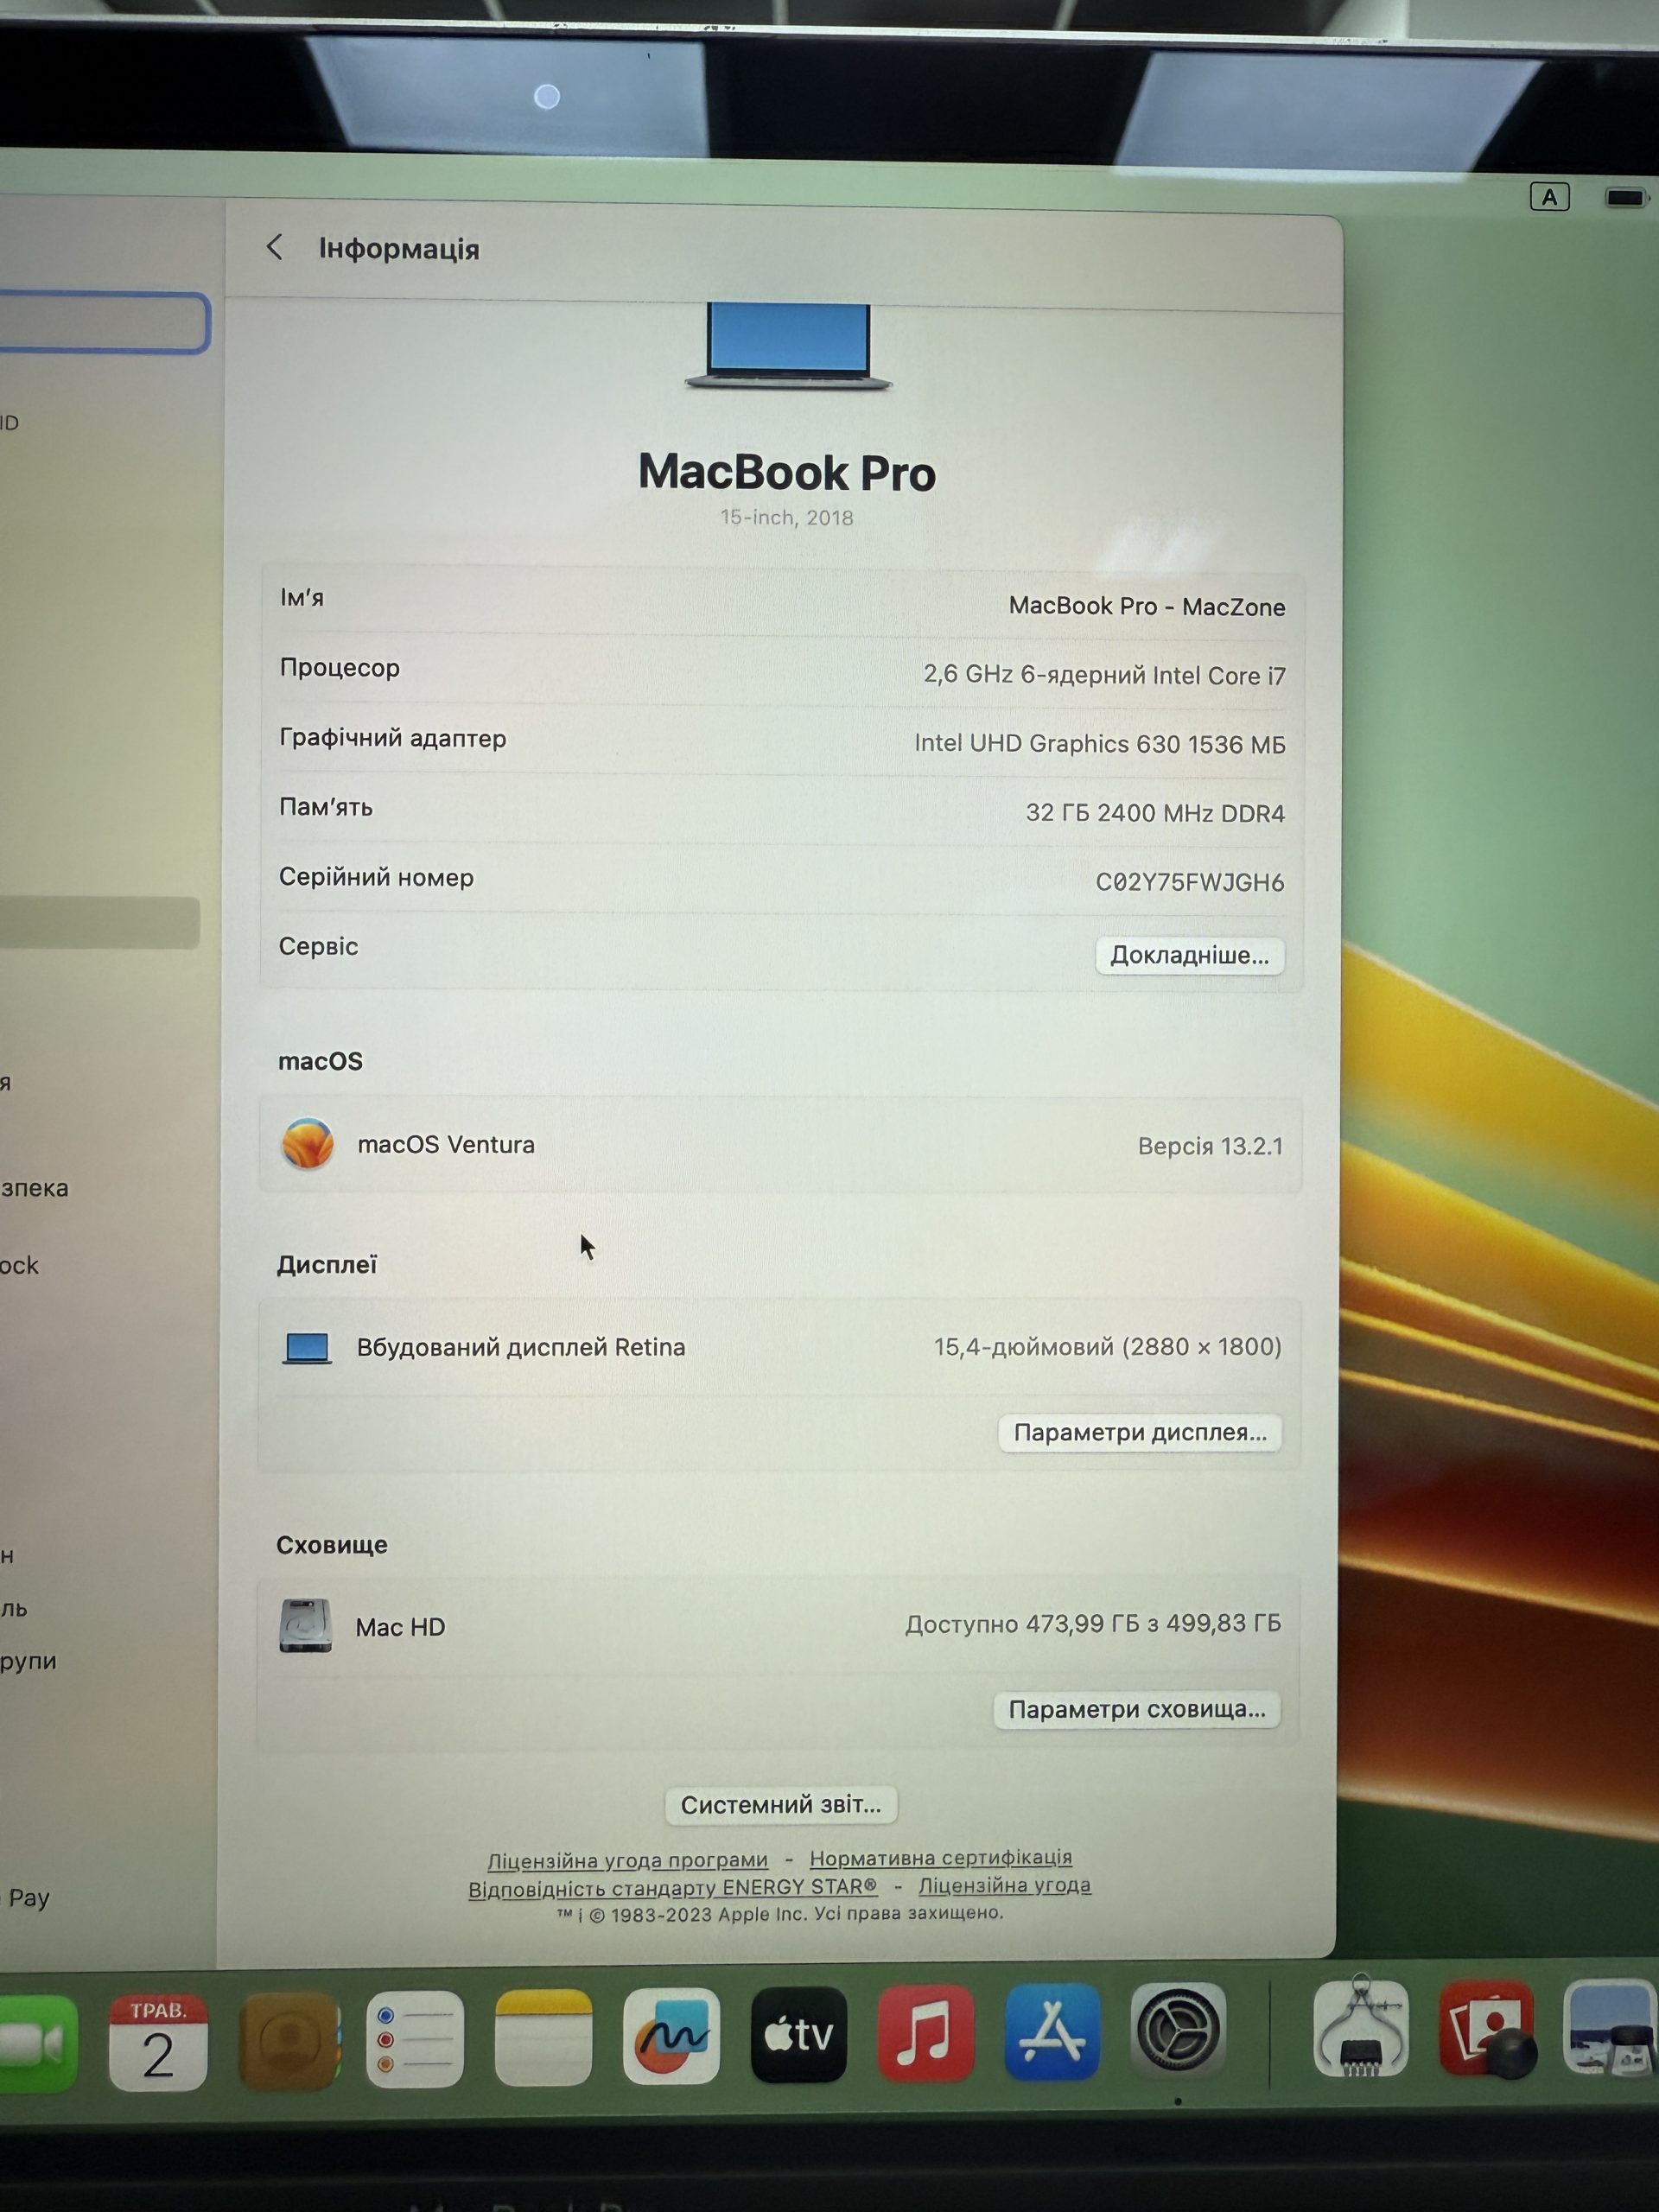Click Доступно 473,99 ГБ з 499,83 ГБ

click(1093, 1623)
